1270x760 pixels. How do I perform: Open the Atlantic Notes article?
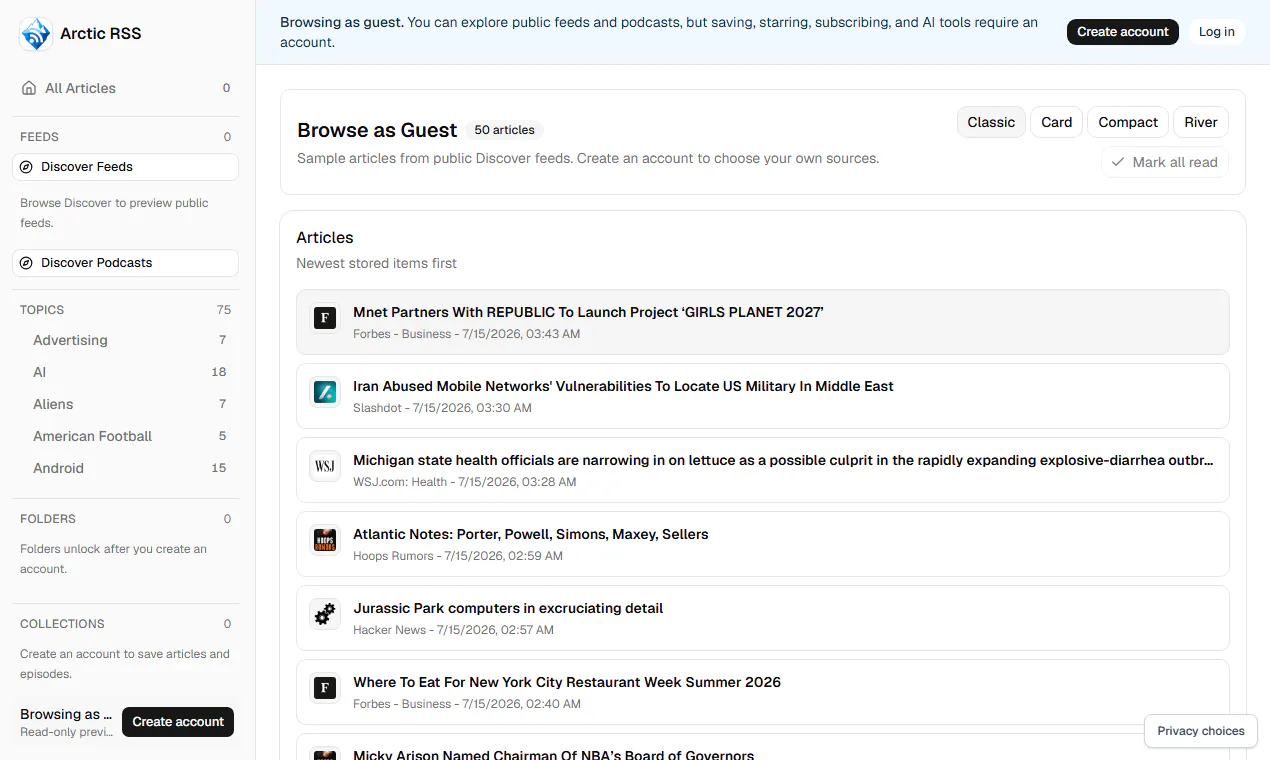(x=763, y=544)
